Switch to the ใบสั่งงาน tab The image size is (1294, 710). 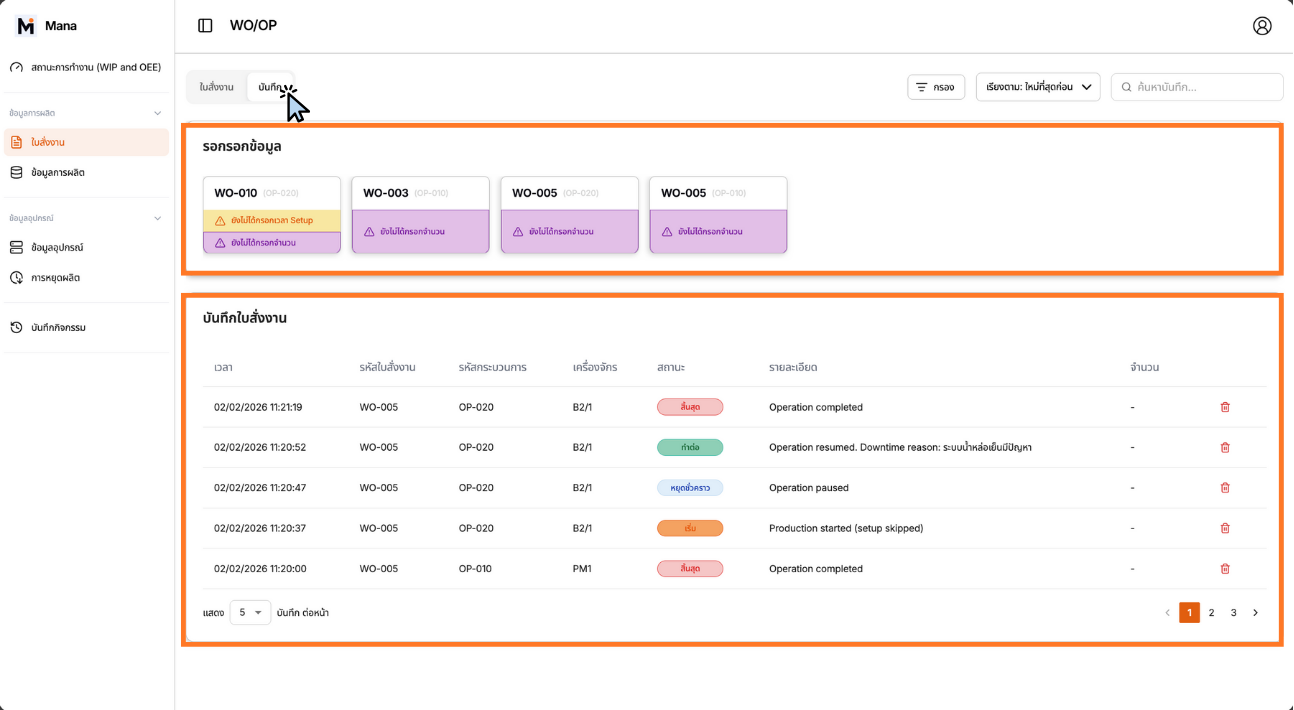tap(216, 87)
